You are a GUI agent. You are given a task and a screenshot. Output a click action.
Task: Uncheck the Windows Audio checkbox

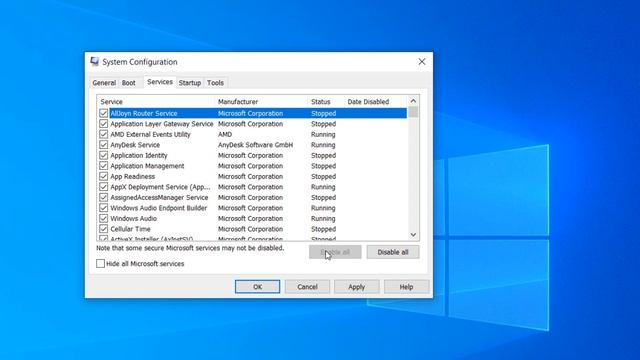tap(103, 218)
